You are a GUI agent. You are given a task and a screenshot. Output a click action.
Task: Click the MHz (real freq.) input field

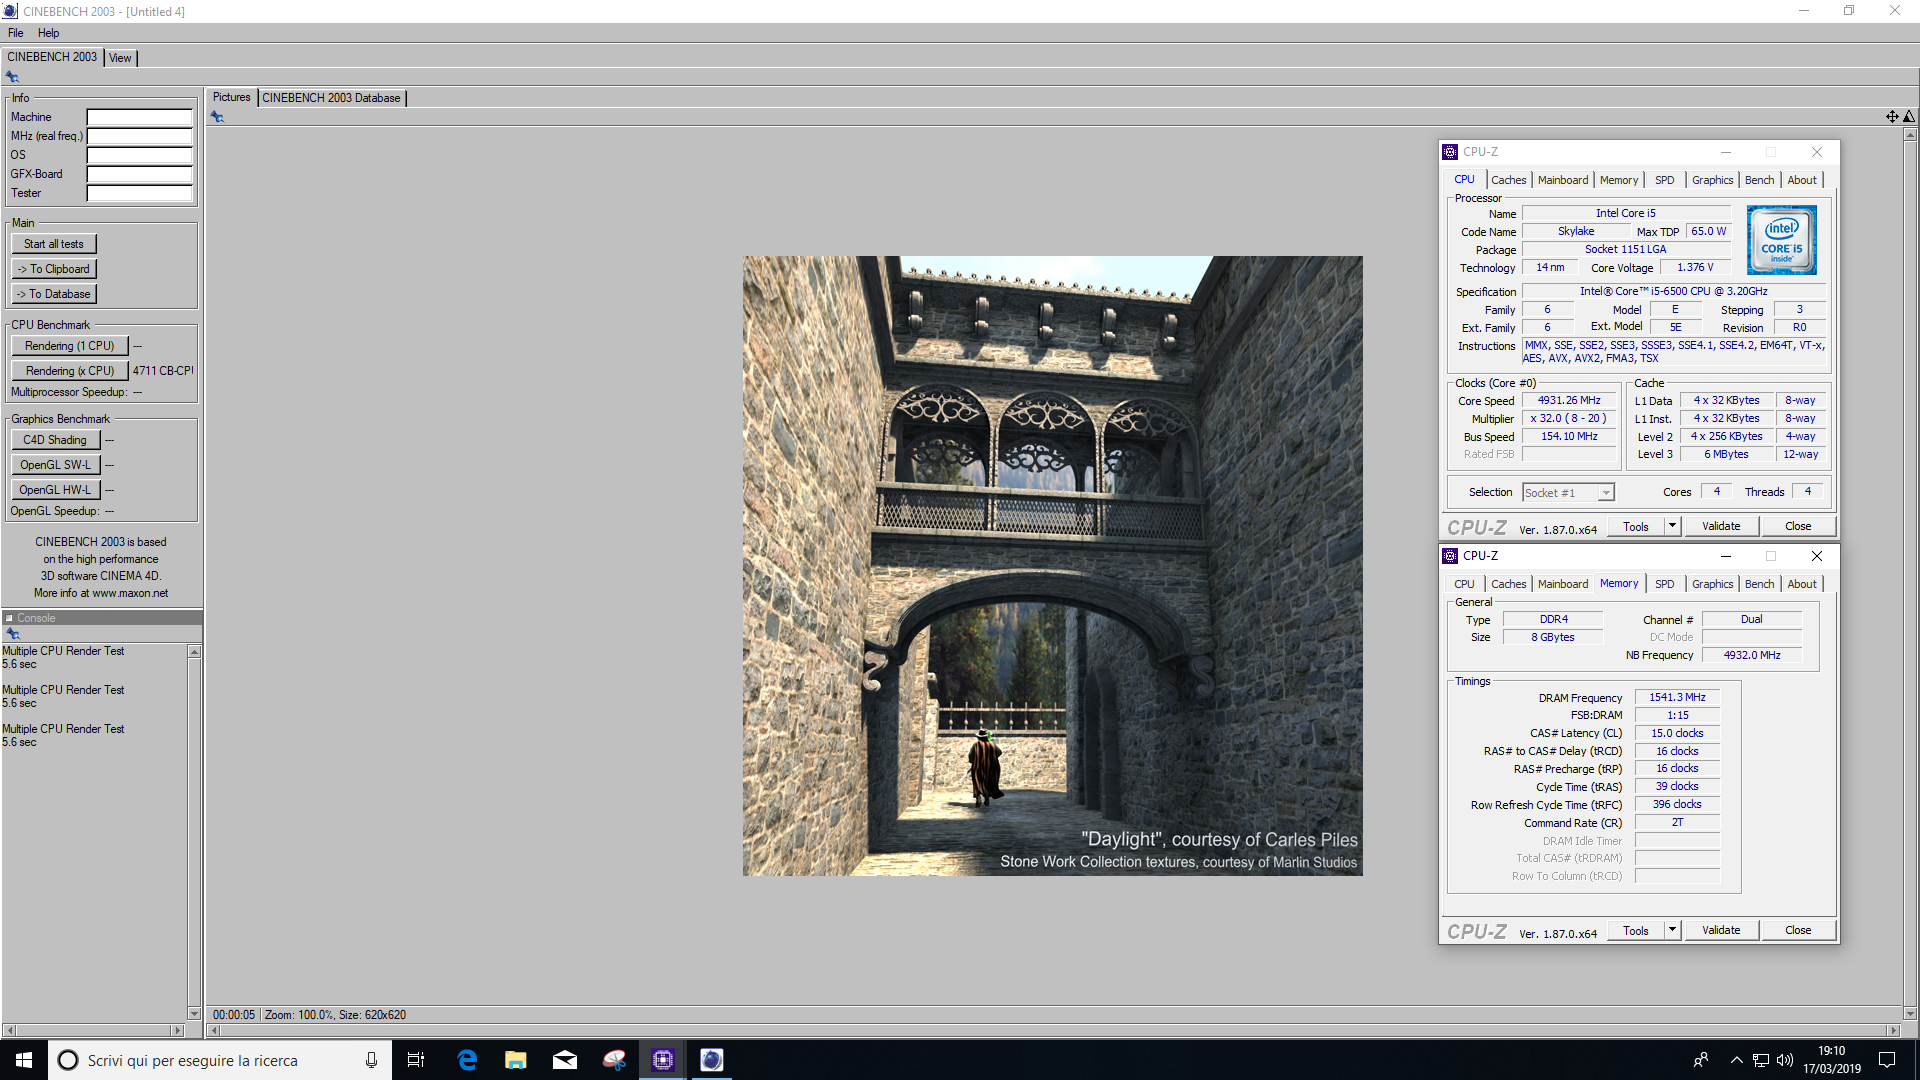139,136
